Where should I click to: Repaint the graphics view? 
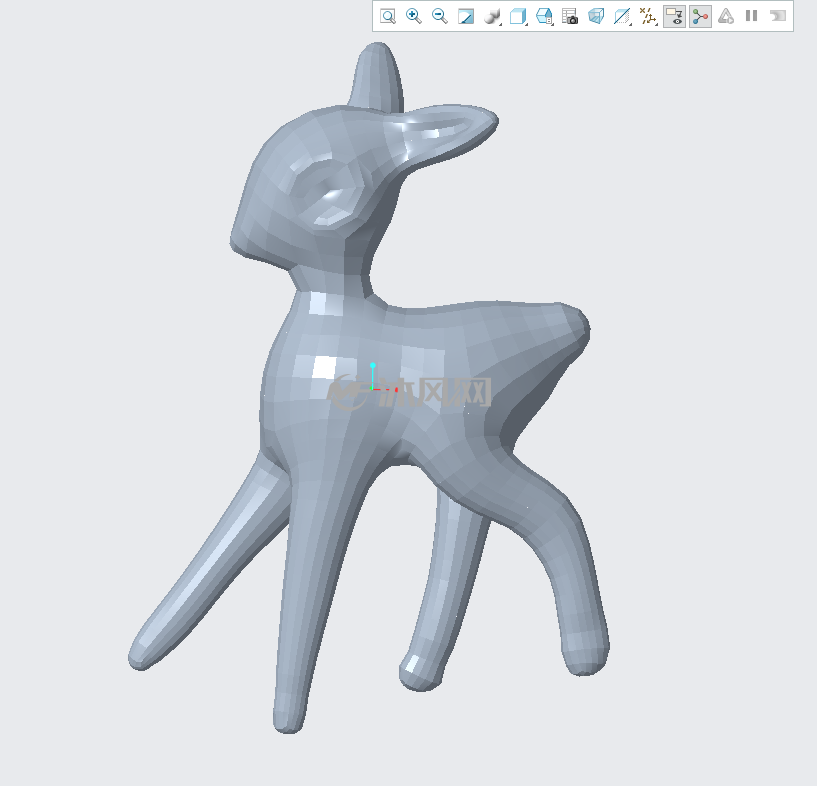[x=466, y=16]
